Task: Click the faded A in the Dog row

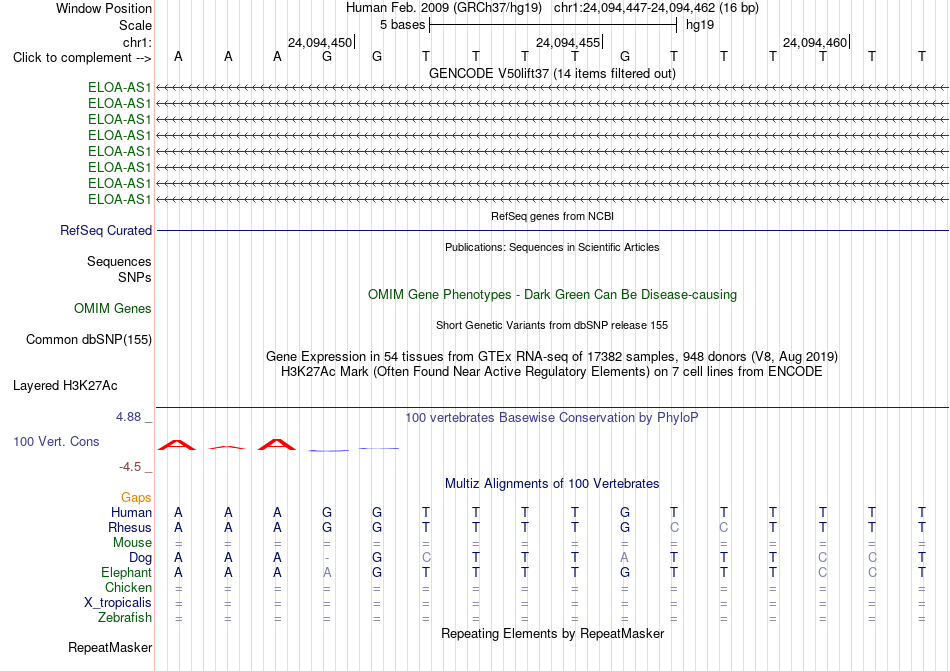Action: click(x=625, y=558)
